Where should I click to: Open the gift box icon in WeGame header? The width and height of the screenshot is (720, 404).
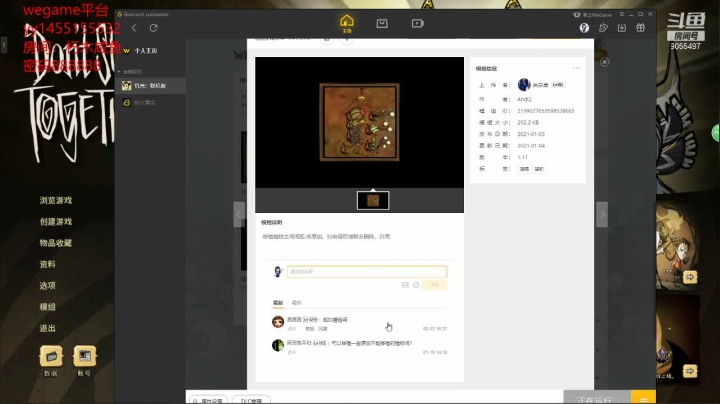pos(641,28)
